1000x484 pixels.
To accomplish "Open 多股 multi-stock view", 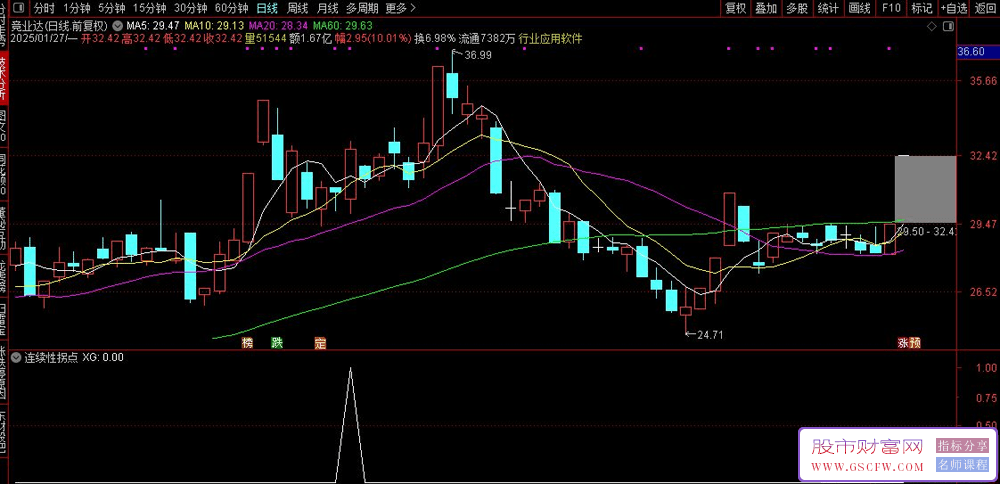I will [797, 8].
